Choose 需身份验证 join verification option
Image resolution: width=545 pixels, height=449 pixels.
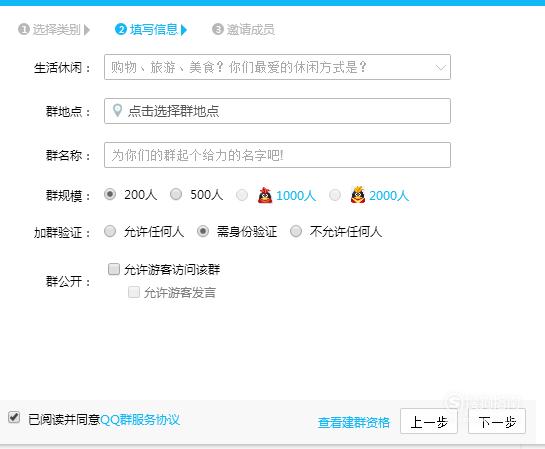coord(203,231)
